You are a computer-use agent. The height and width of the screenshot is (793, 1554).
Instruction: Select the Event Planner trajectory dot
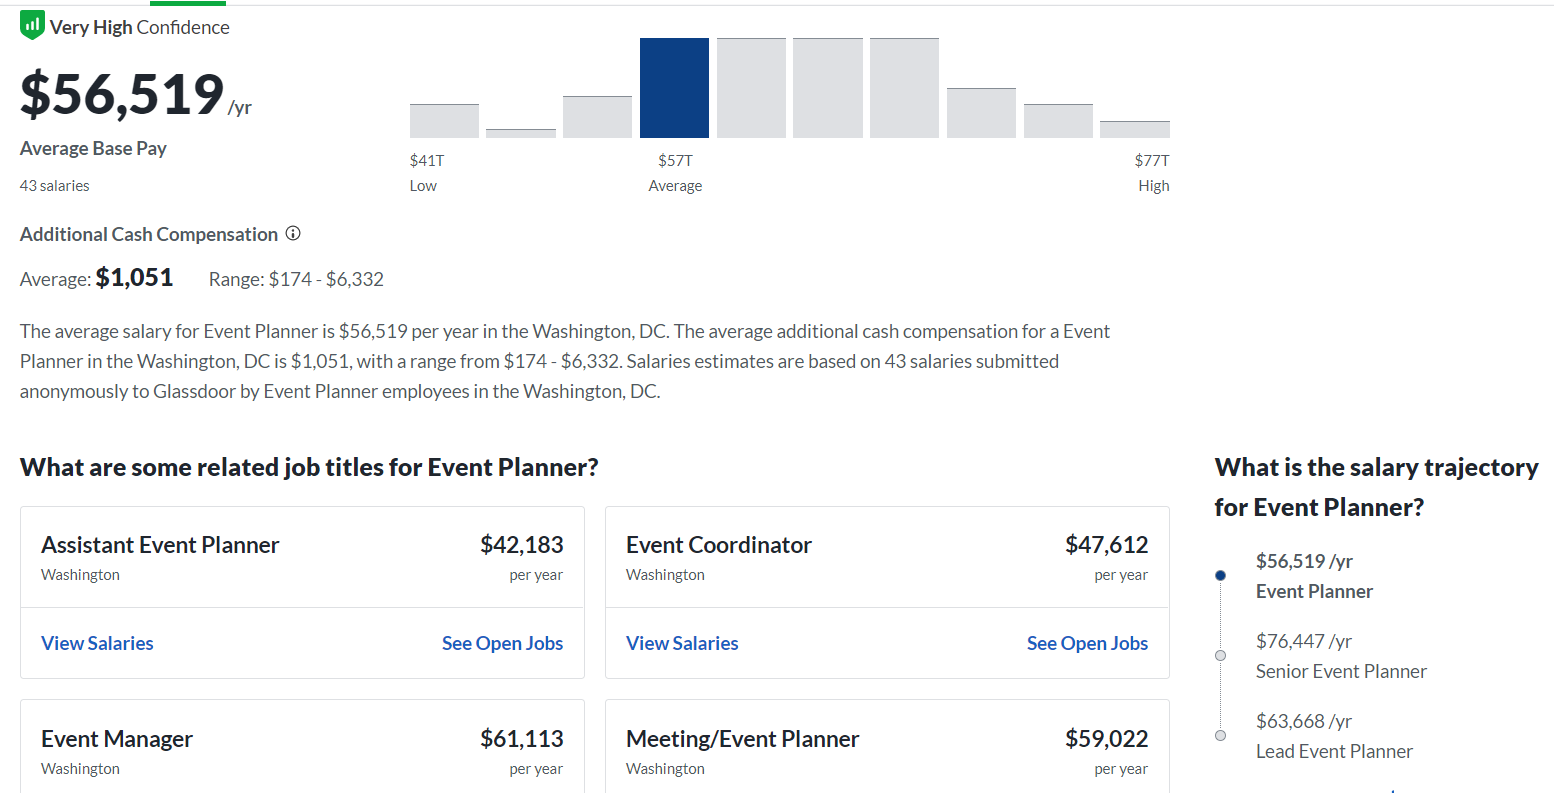pos(1220,575)
